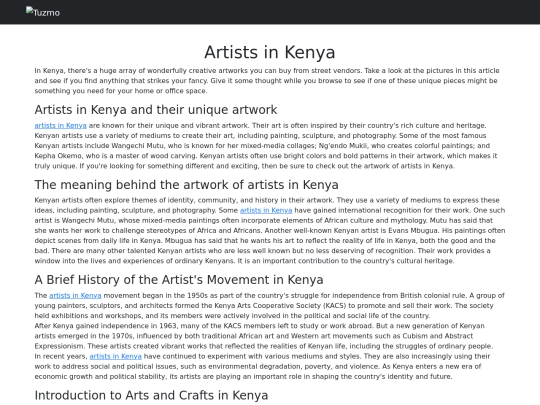Open the 'artists in Kenya' link before 'are known'

coord(60,125)
